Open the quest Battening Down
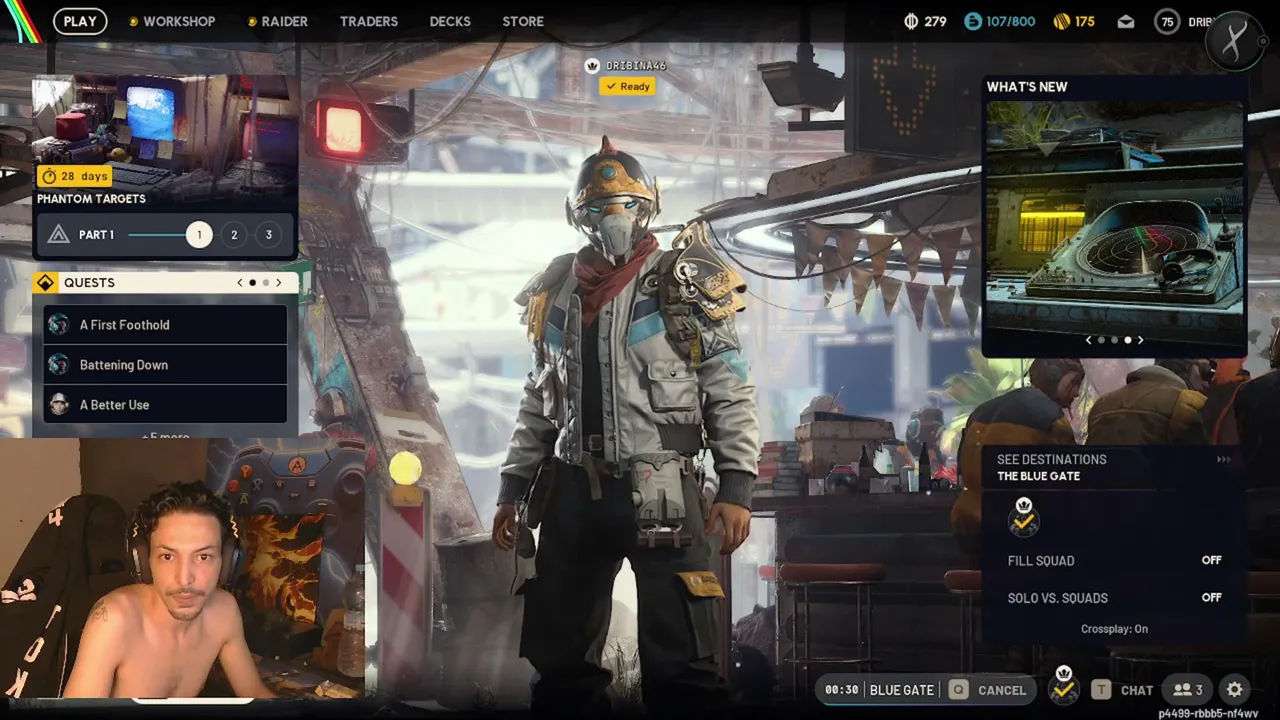Viewport: 1280px width, 720px height. click(165, 365)
